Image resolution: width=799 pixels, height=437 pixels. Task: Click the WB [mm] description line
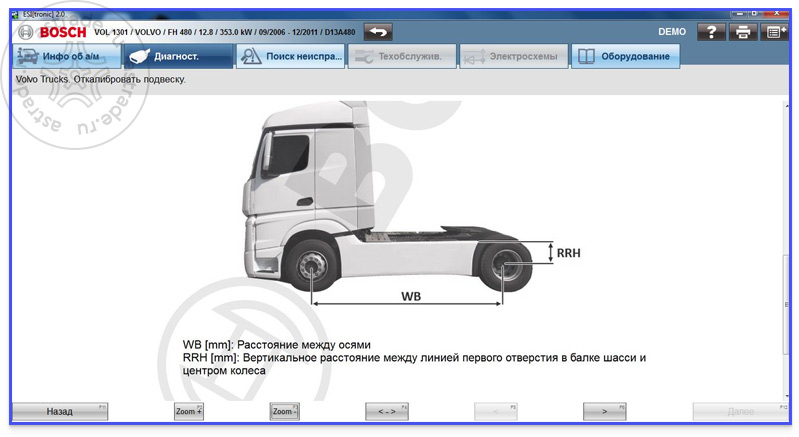tap(277, 345)
